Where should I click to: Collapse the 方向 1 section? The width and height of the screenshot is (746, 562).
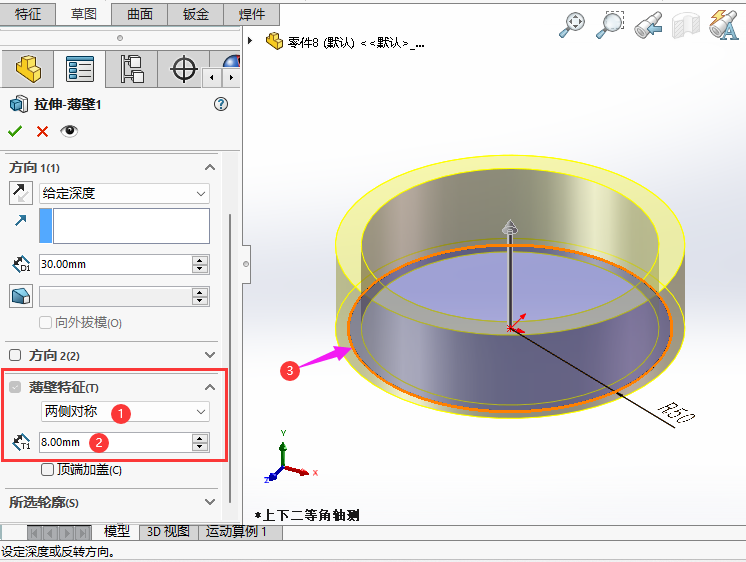point(210,168)
